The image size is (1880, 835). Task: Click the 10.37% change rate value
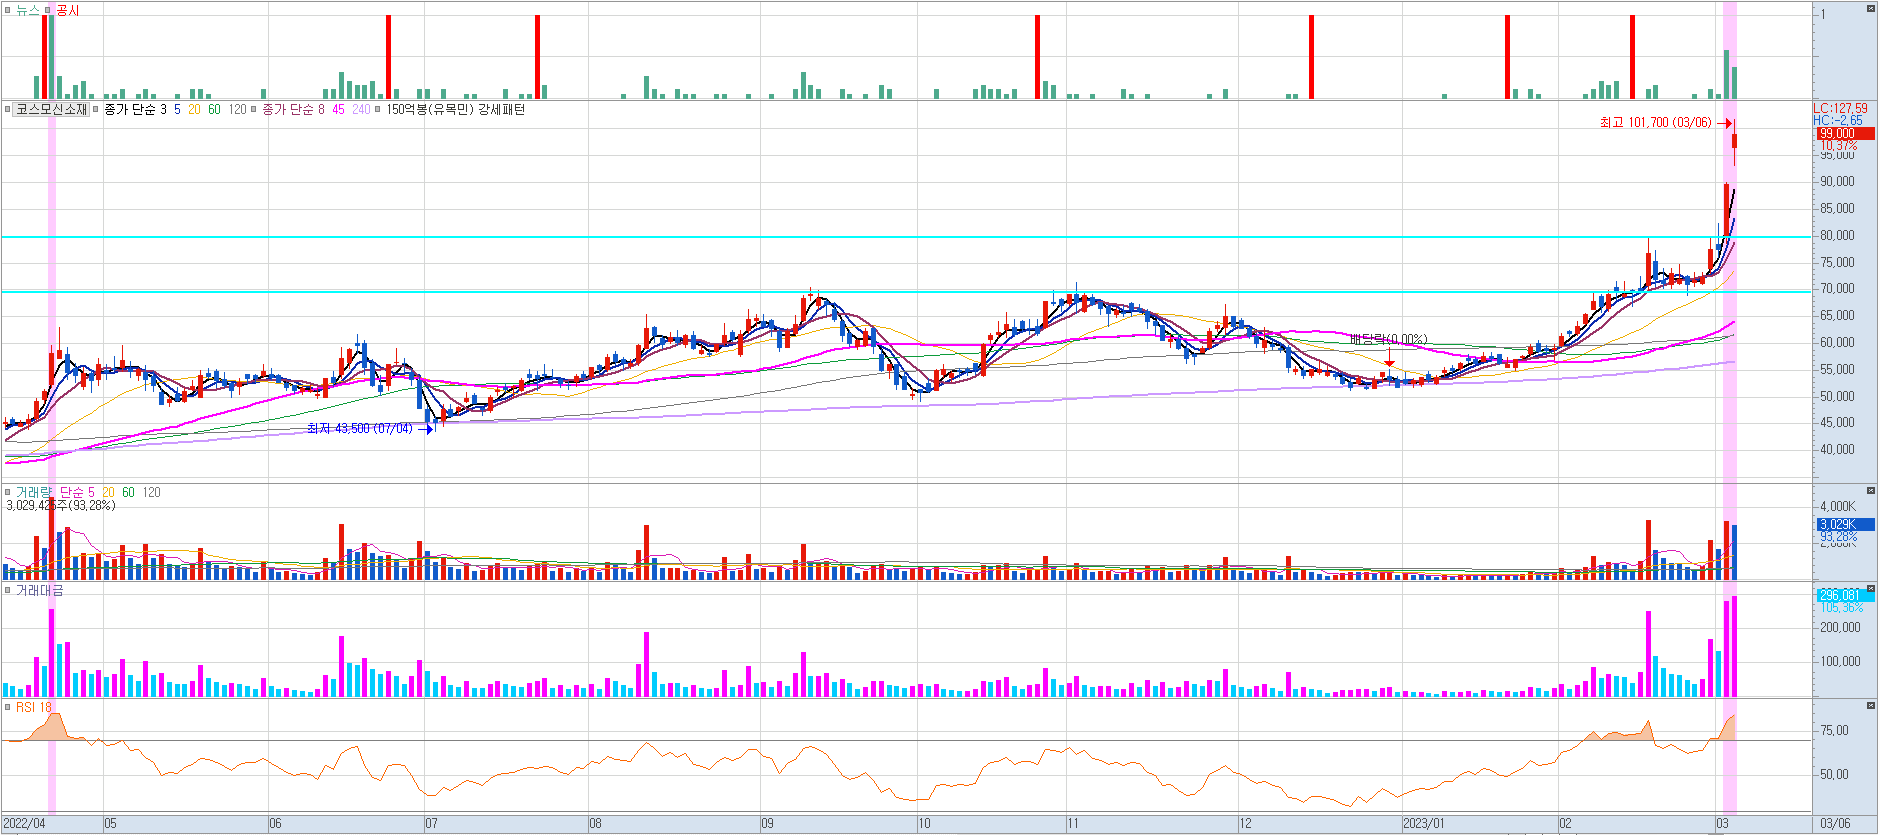[x=1838, y=145]
